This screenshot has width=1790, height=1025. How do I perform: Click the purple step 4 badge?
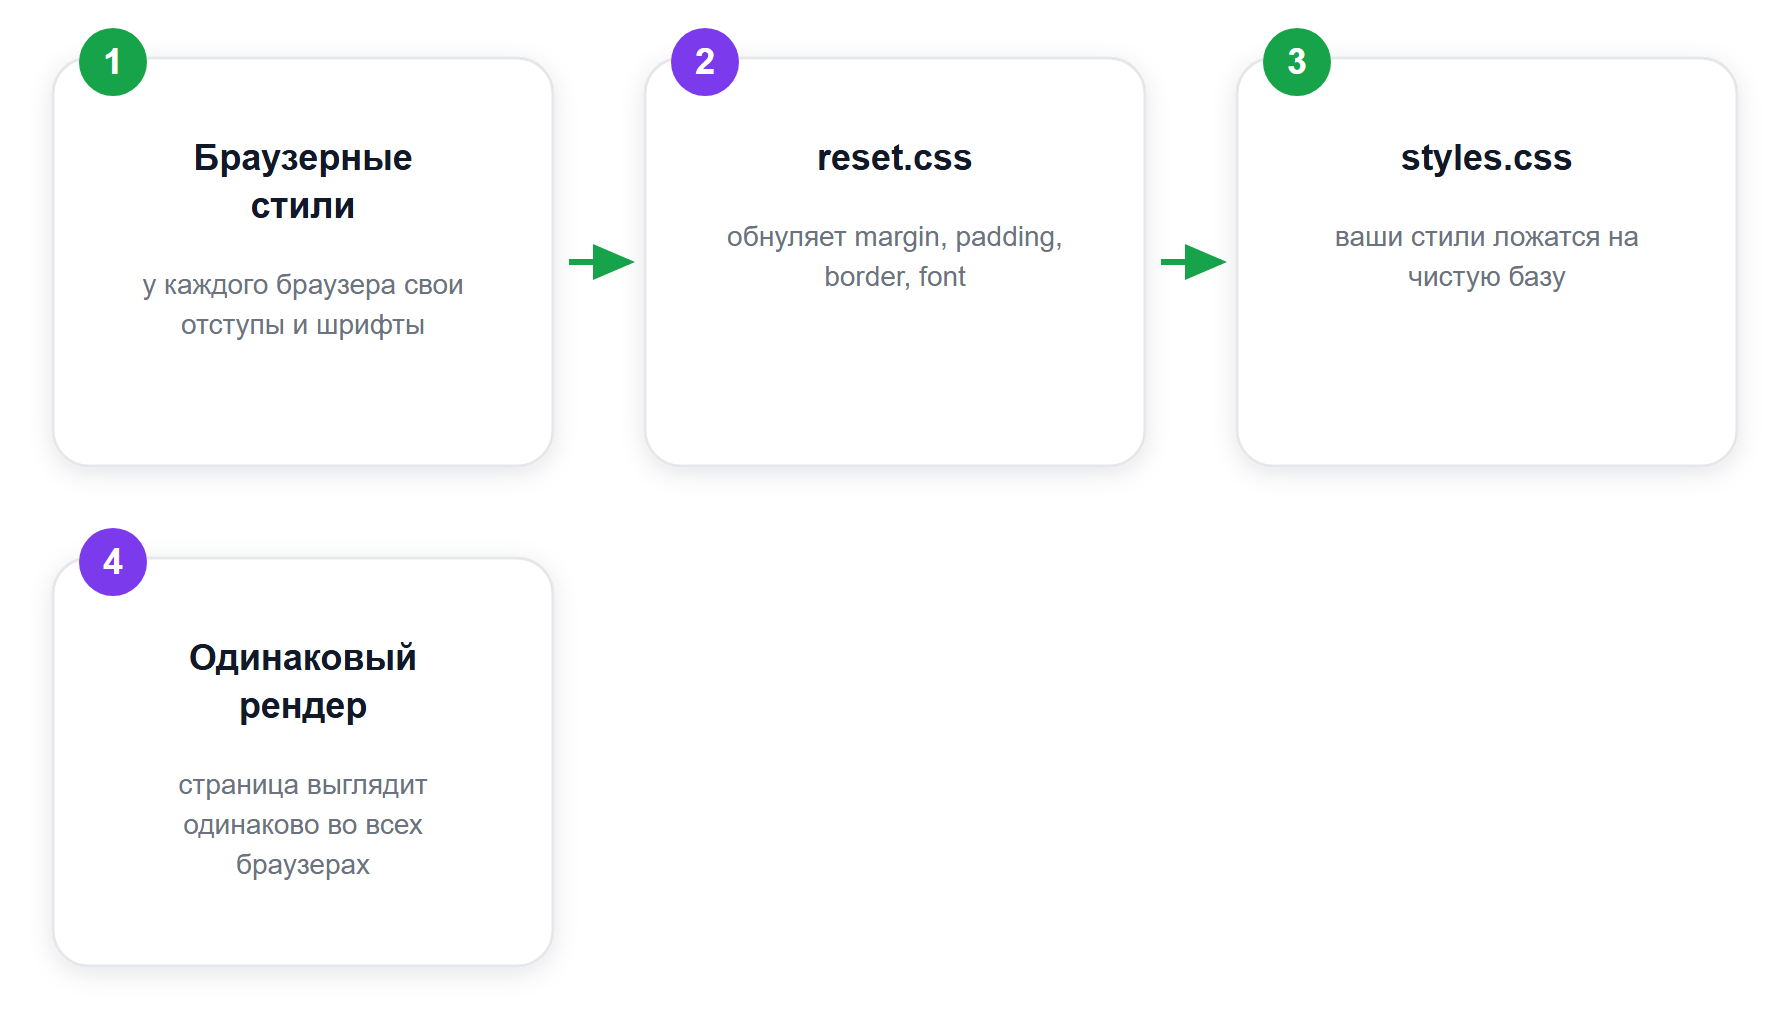[113, 562]
